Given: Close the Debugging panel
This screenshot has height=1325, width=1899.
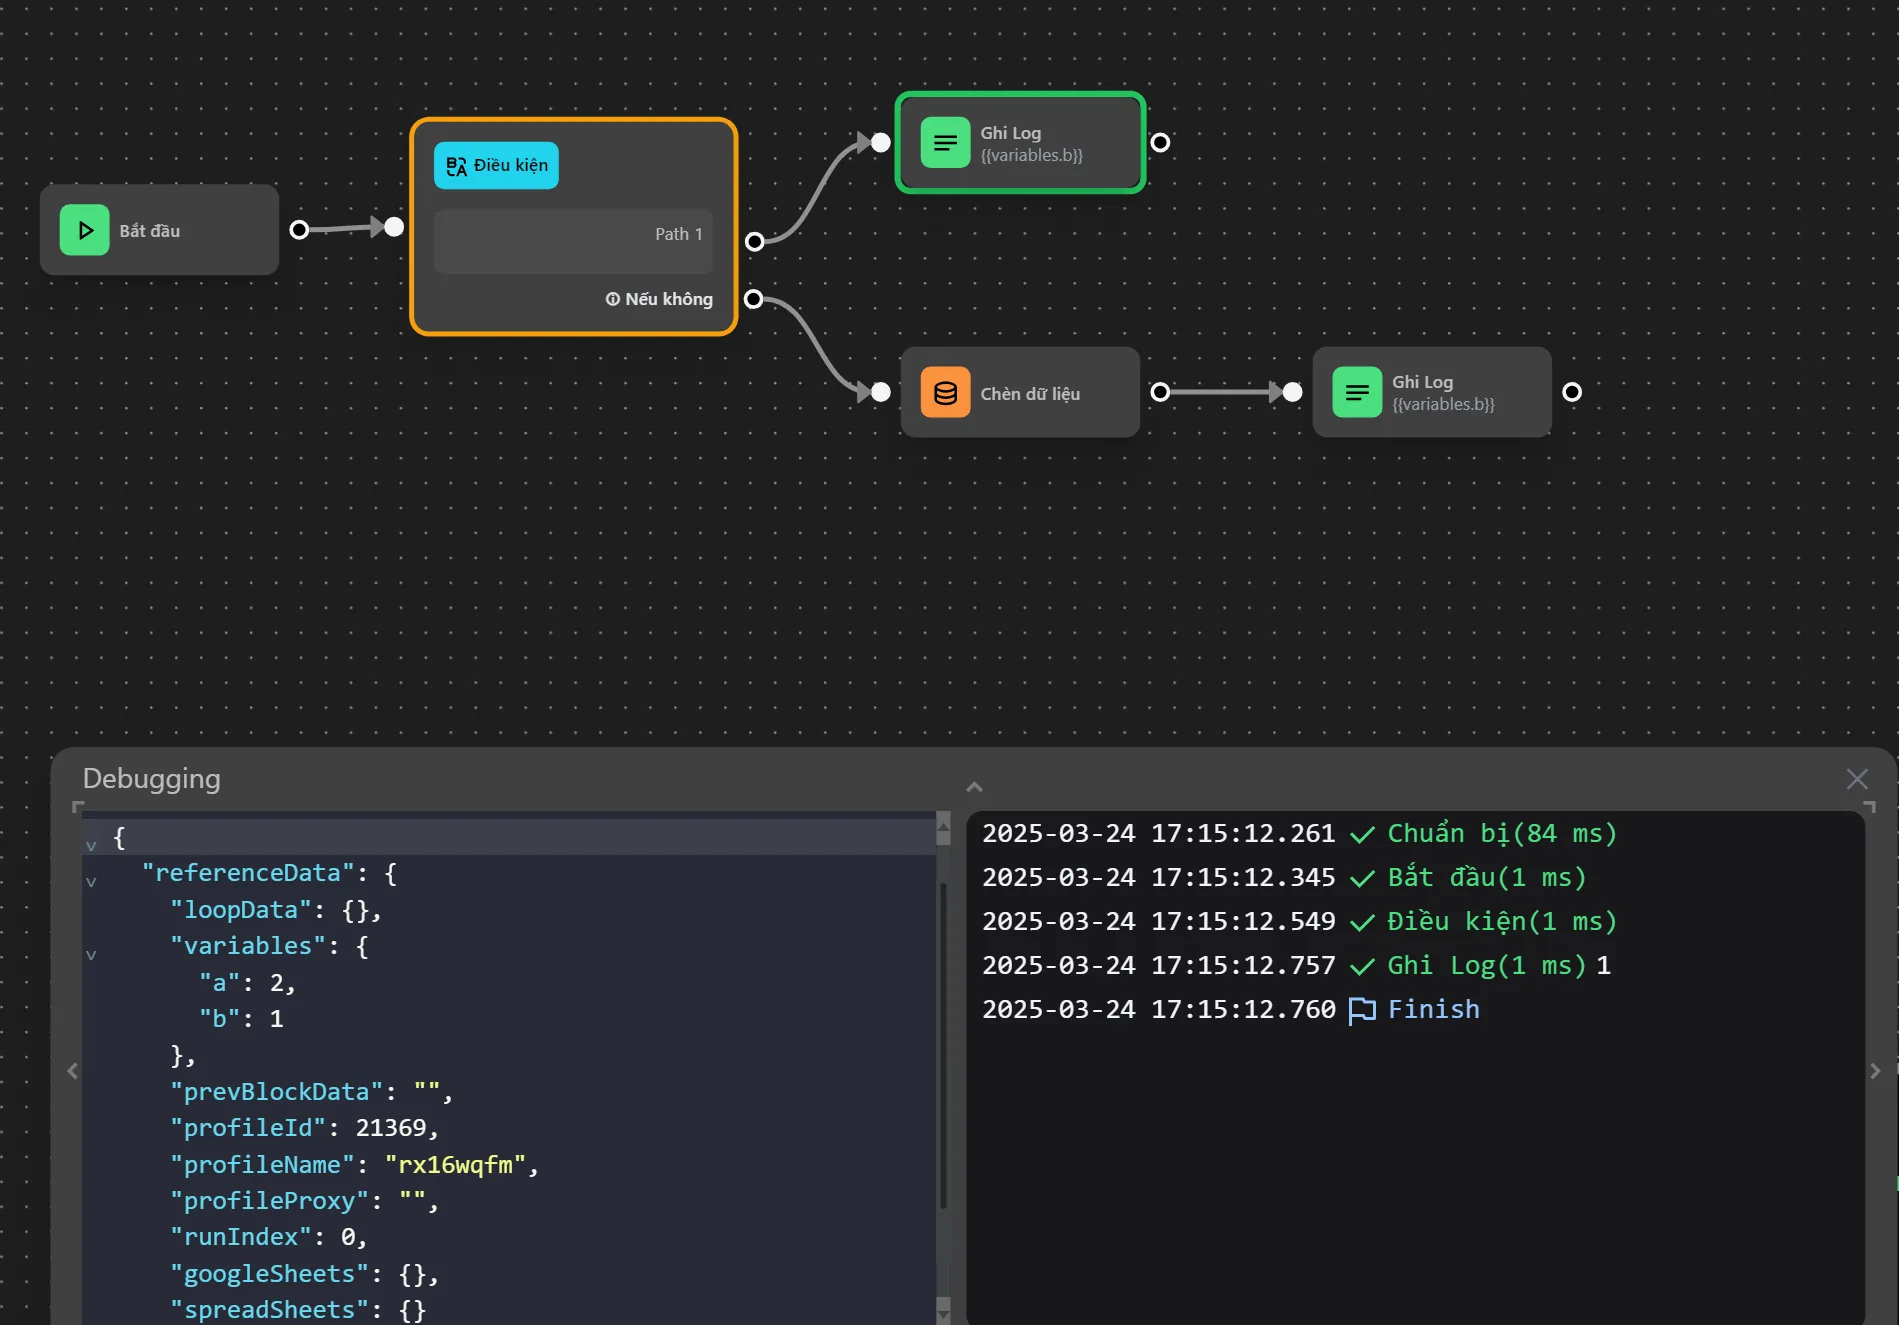Looking at the screenshot, I should click(x=1857, y=778).
